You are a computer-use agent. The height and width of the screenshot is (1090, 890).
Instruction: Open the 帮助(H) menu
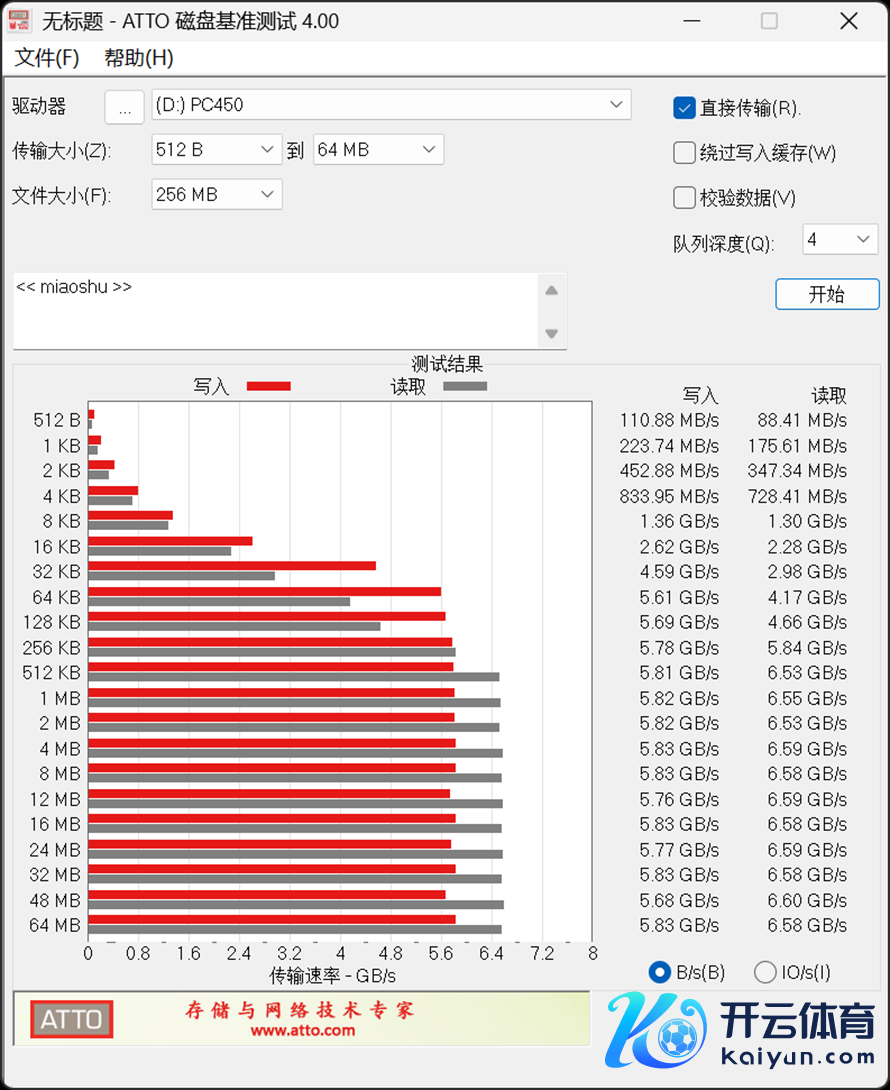pyautogui.click(x=139, y=58)
